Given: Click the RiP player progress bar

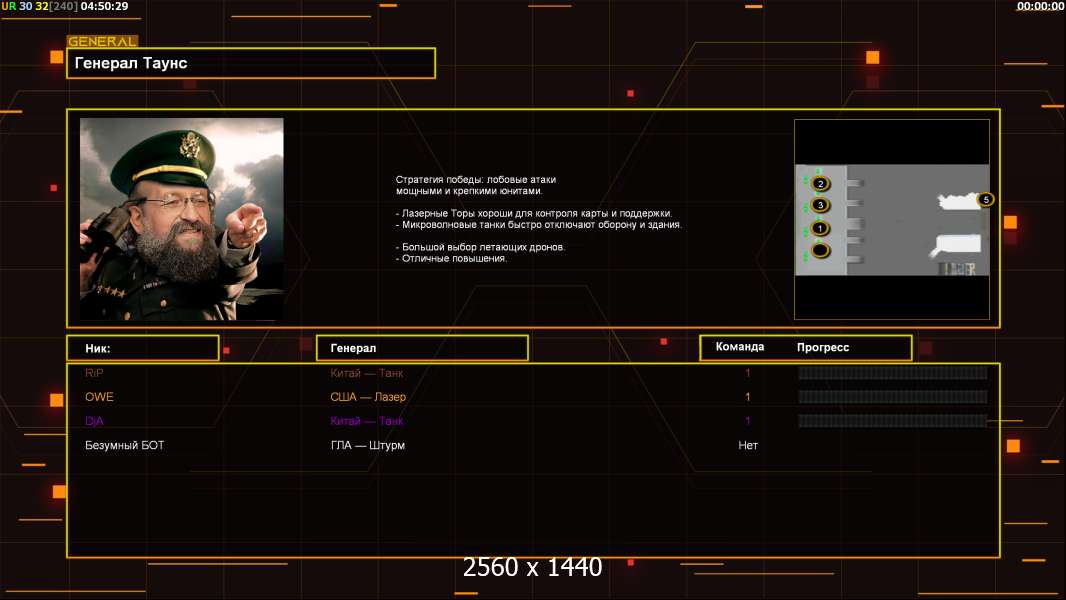Looking at the screenshot, I should tap(893, 372).
